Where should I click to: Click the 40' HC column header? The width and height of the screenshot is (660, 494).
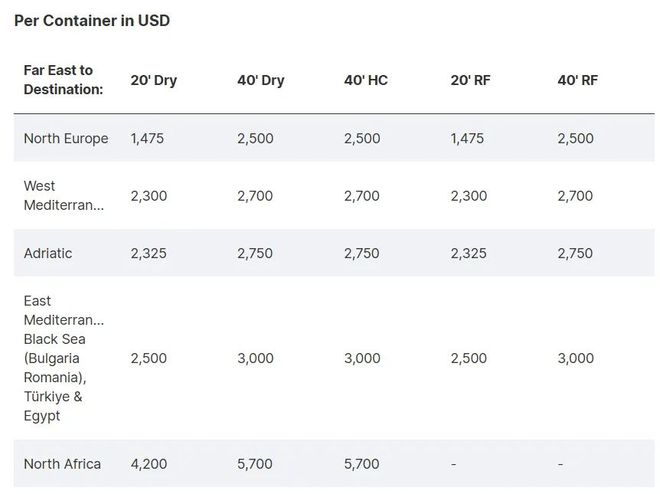click(x=365, y=80)
